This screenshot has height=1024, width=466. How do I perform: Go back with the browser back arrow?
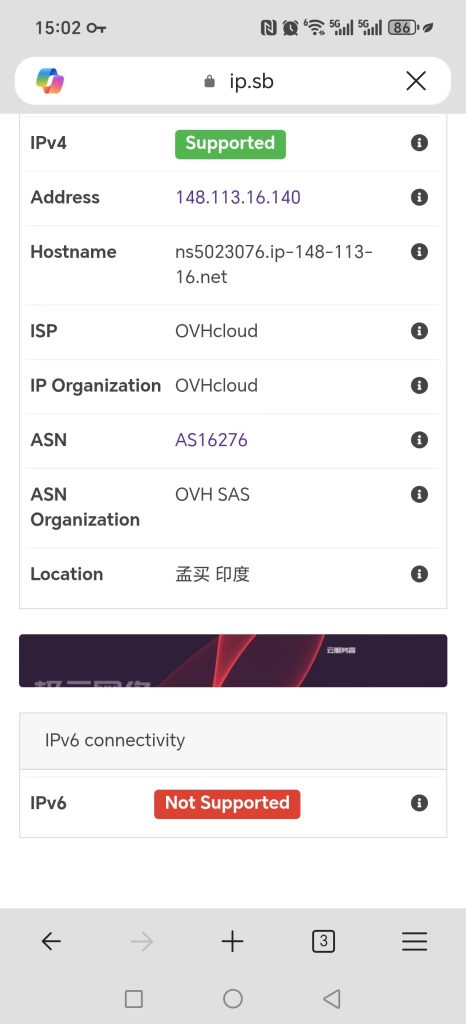click(51, 941)
